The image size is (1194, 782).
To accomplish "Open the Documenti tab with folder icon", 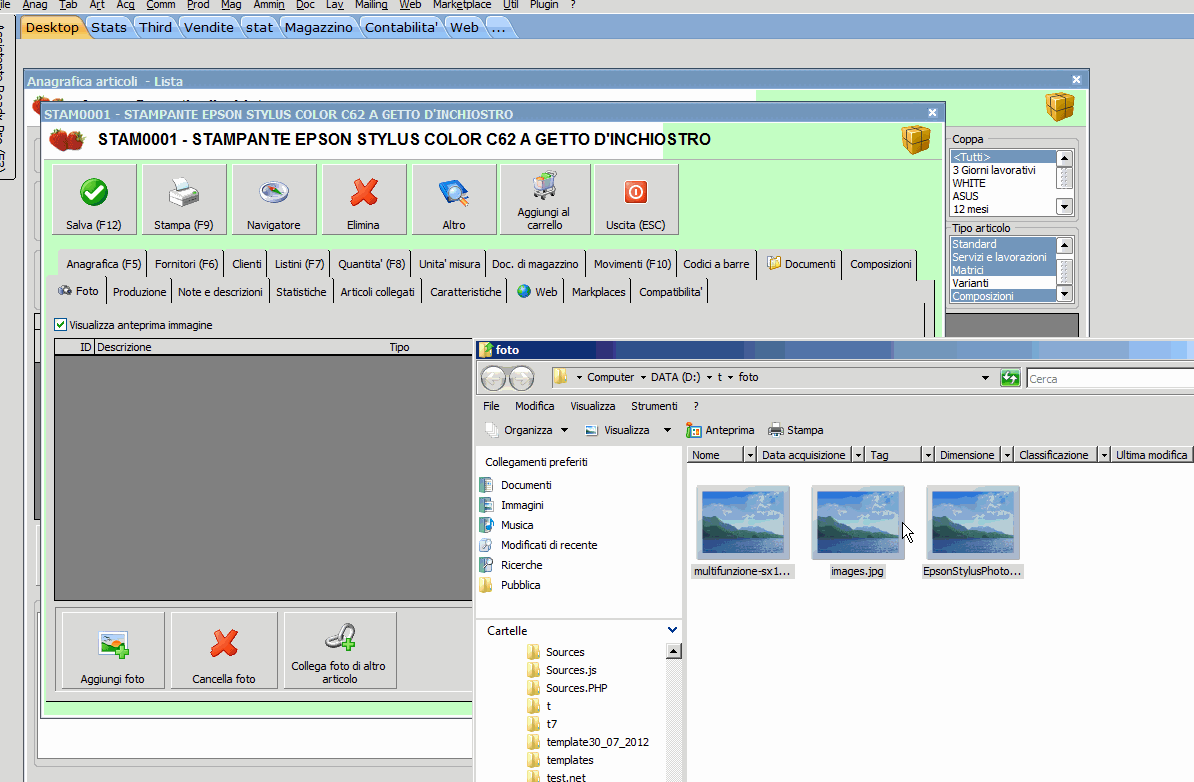I will tap(802, 264).
